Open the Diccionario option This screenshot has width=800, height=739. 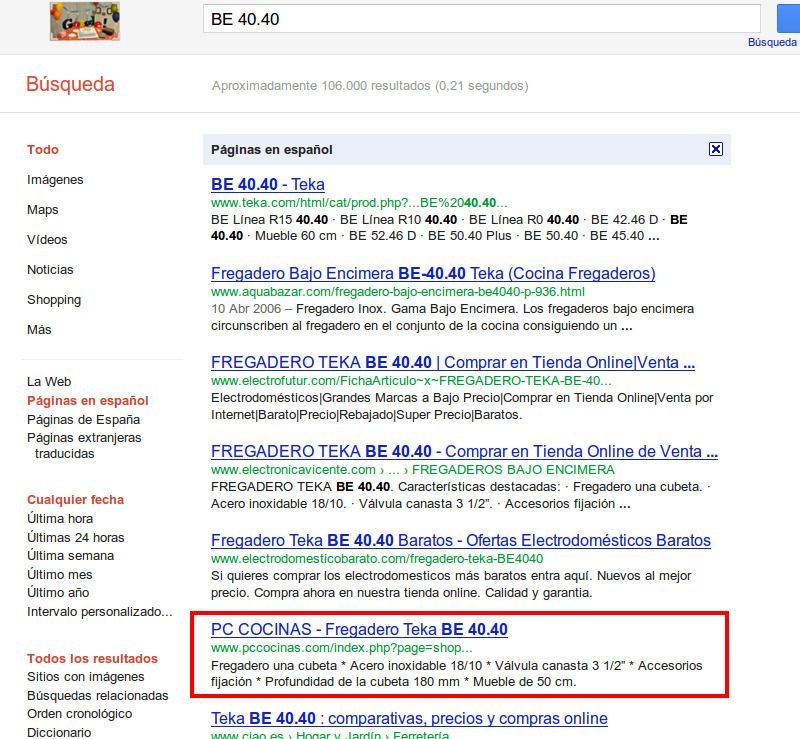click(x=59, y=732)
